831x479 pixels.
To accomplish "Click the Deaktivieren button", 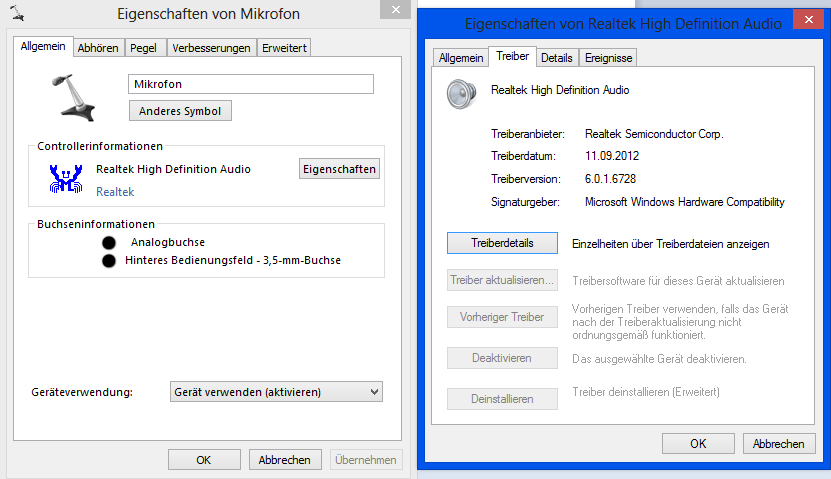I will point(502,358).
